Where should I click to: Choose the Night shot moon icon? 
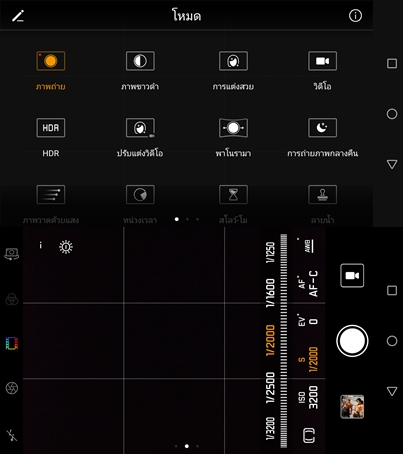click(322, 128)
